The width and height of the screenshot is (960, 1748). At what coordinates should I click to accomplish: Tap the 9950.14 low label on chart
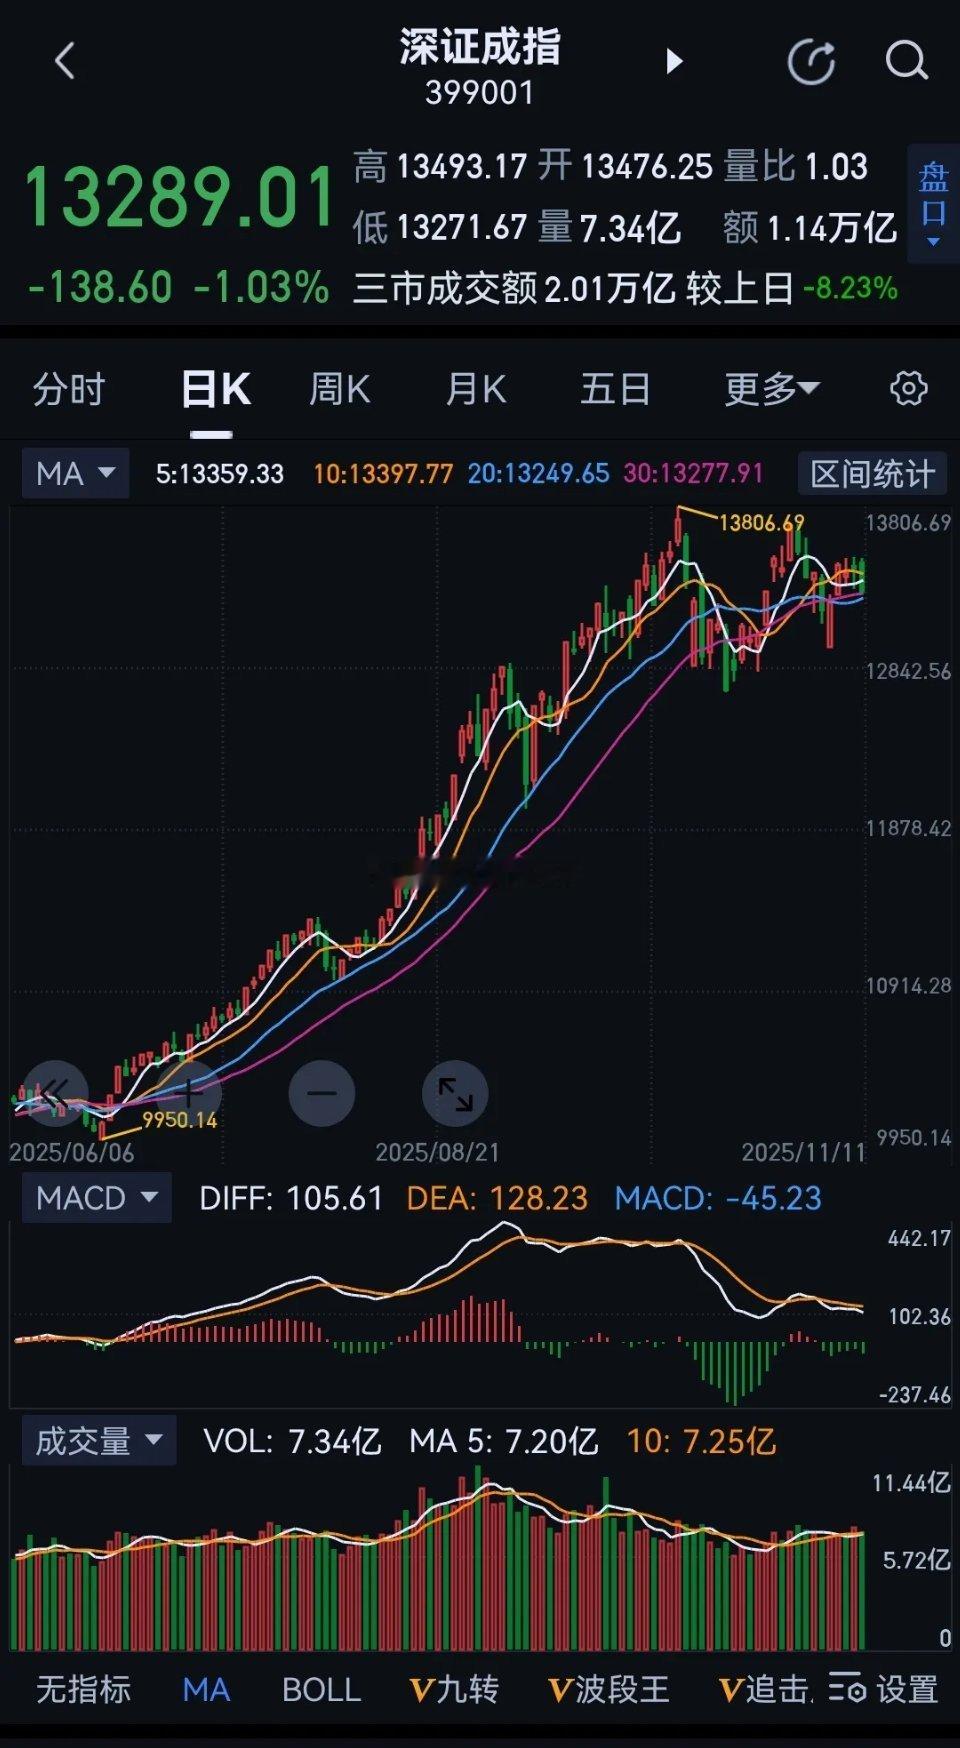click(179, 1120)
